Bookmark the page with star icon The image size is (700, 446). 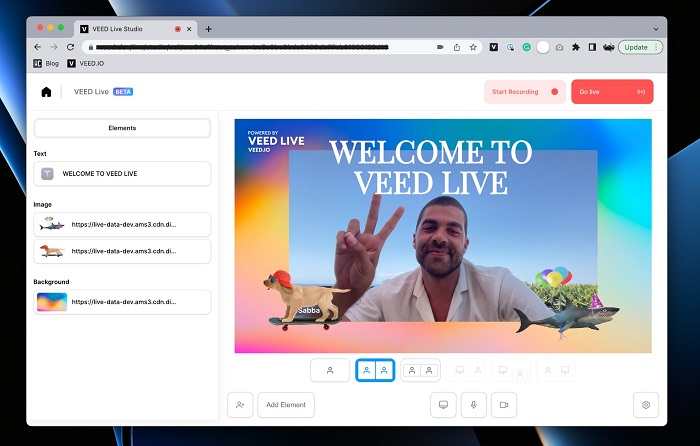pos(473,47)
